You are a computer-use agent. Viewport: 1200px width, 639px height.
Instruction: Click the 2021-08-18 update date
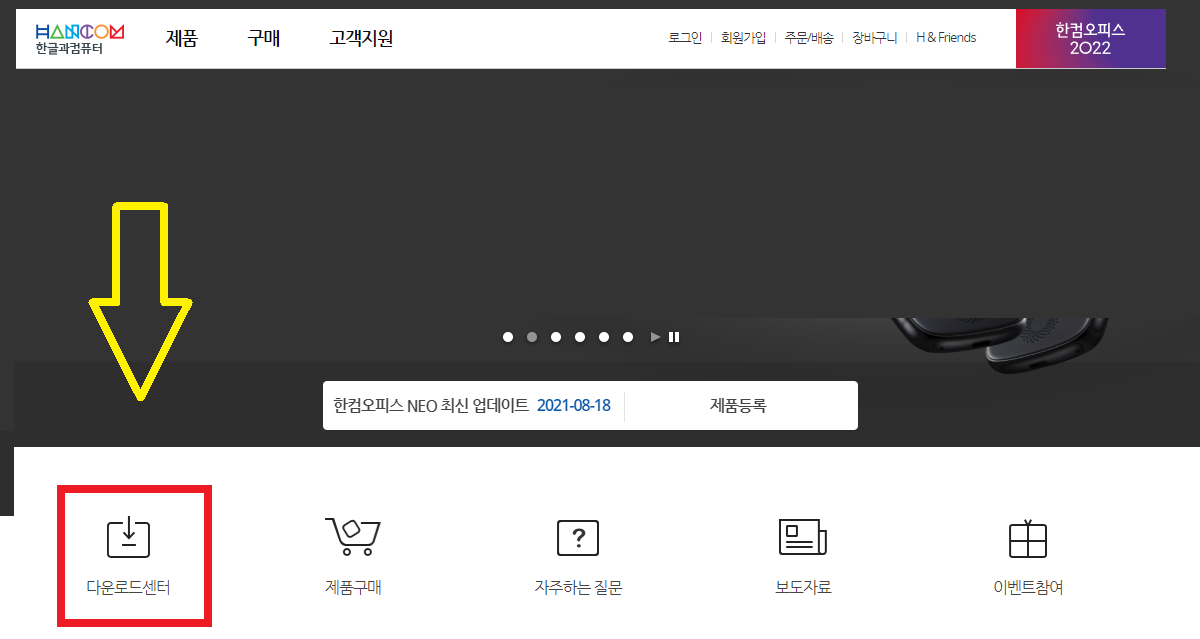tap(574, 405)
